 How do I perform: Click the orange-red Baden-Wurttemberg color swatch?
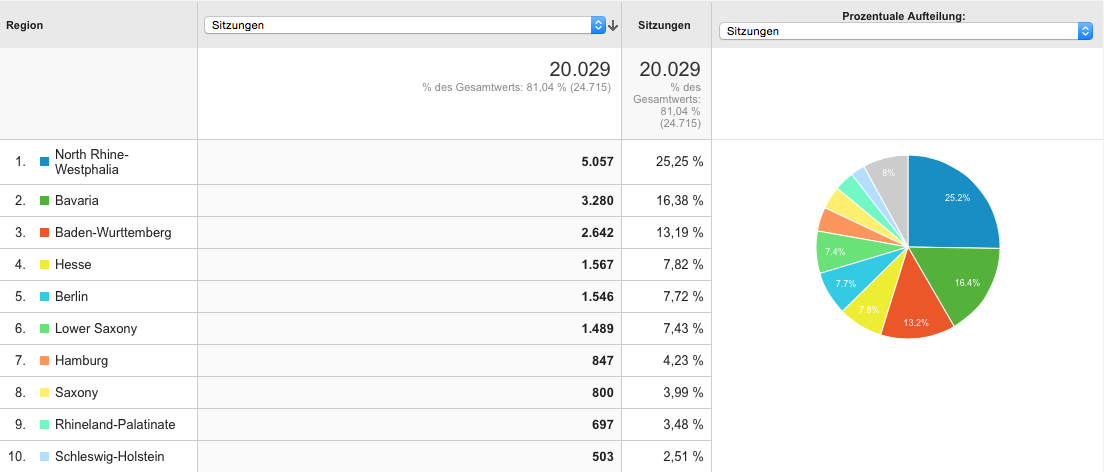pos(44,232)
